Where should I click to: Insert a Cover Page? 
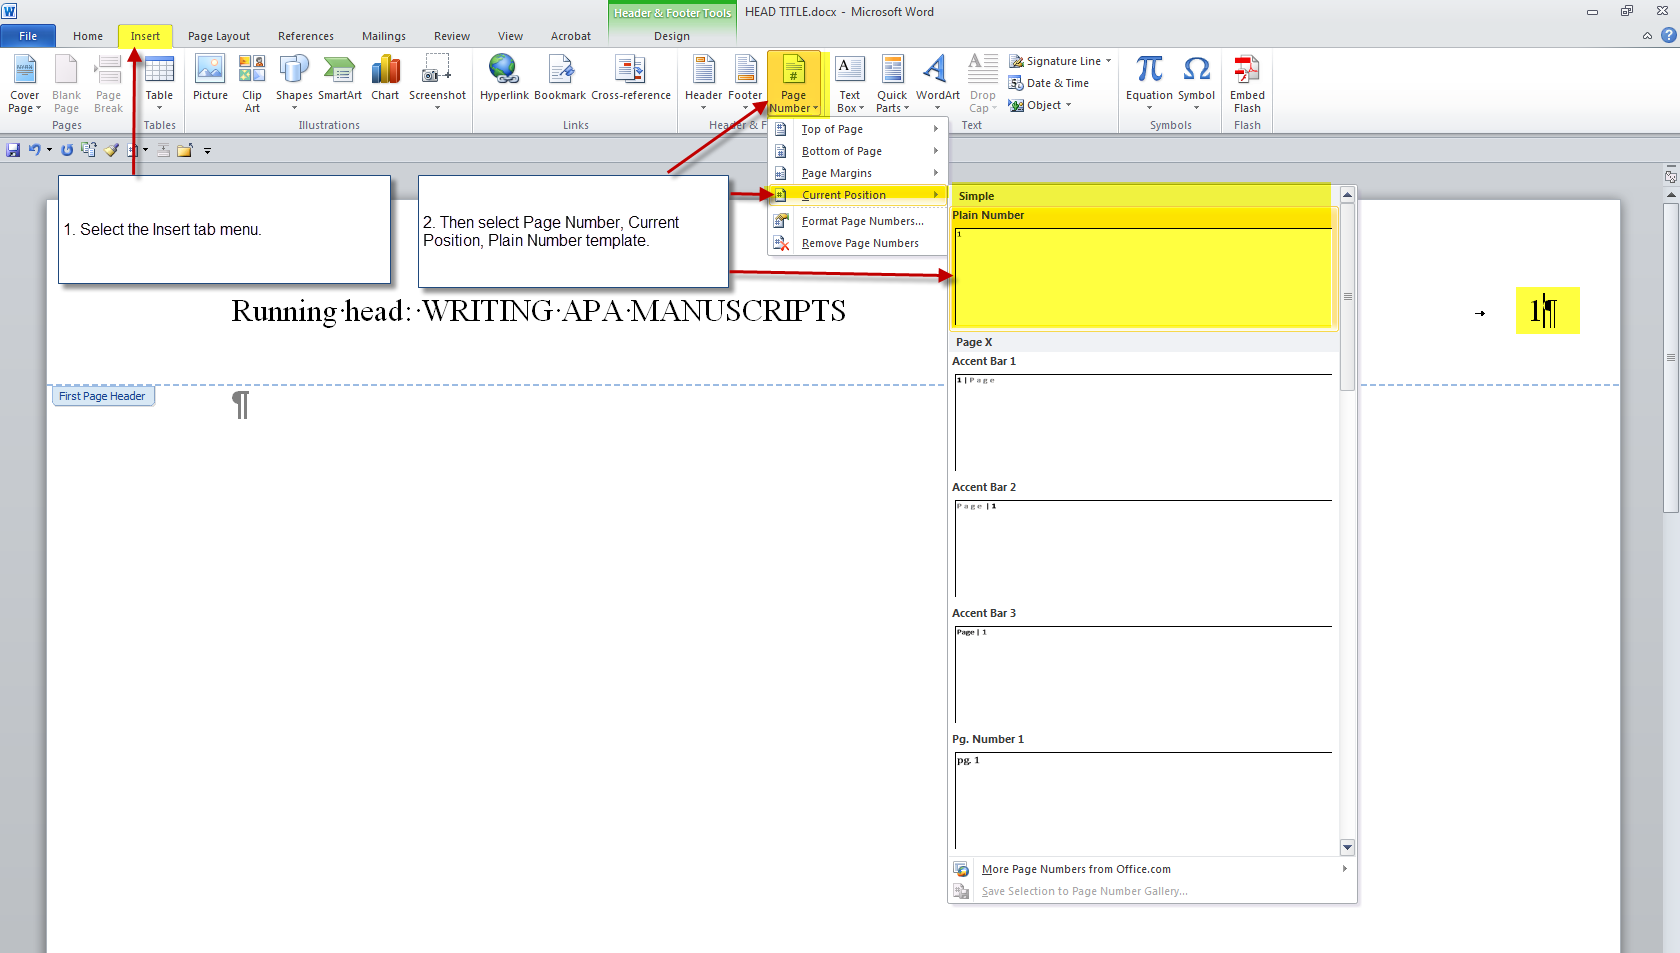24,84
